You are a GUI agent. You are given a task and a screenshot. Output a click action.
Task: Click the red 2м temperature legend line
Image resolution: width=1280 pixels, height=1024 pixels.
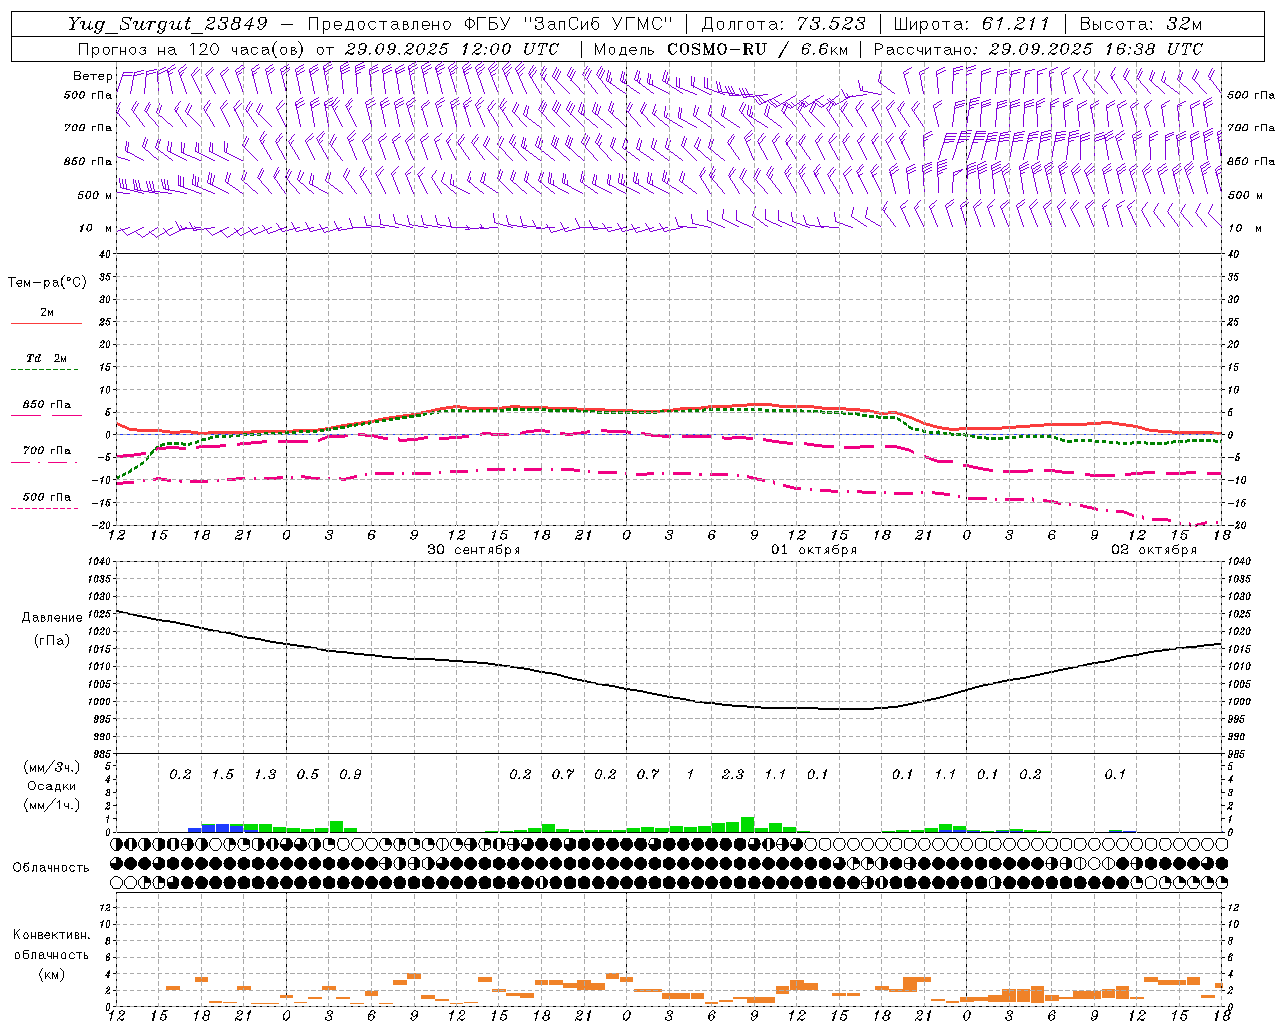[46, 323]
